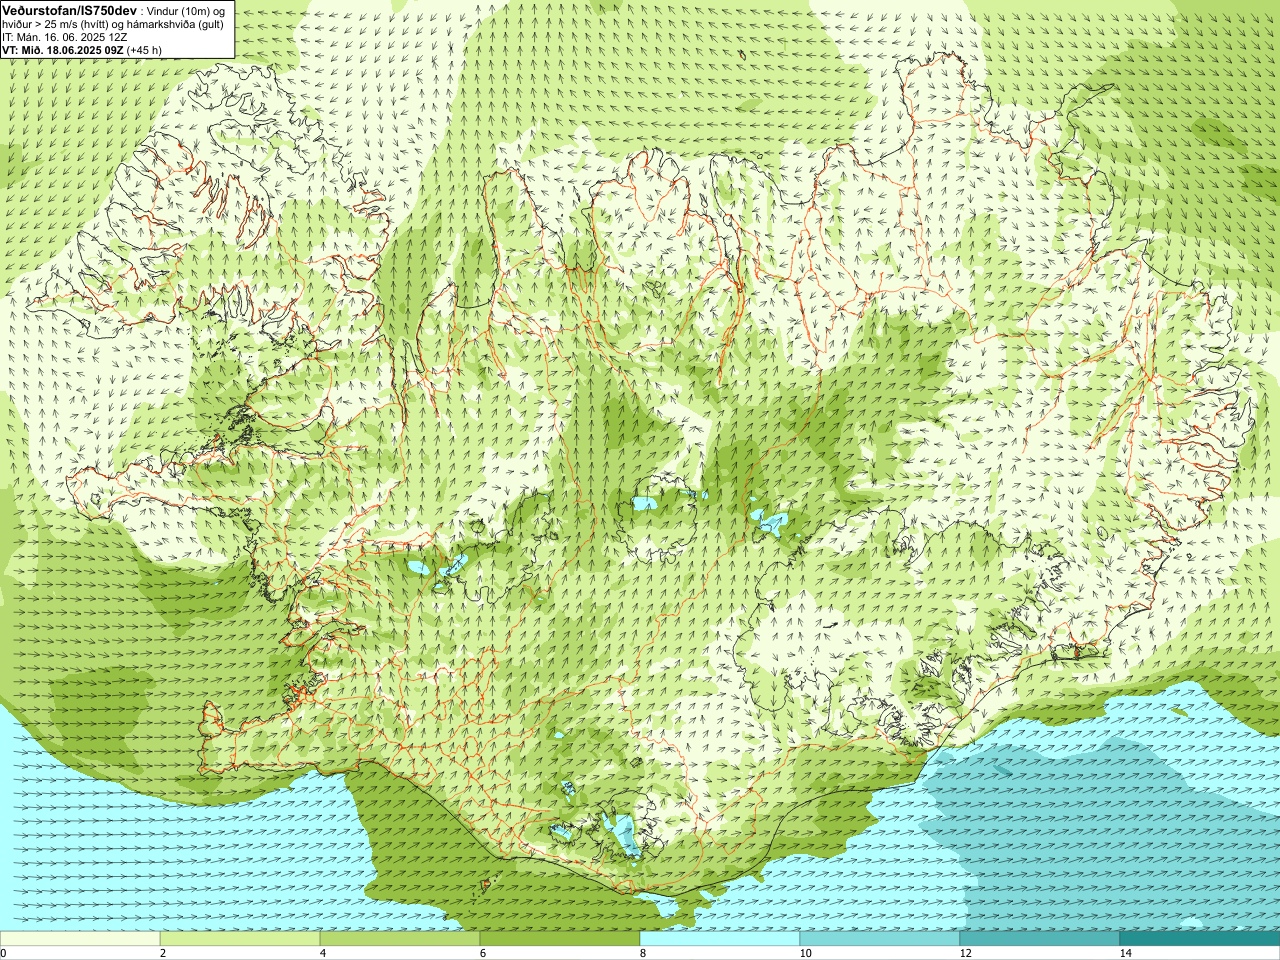Click the legend label '6'
Image resolution: width=1280 pixels, height=960 pixels.
pyautogui.click(x=482, y=953)
